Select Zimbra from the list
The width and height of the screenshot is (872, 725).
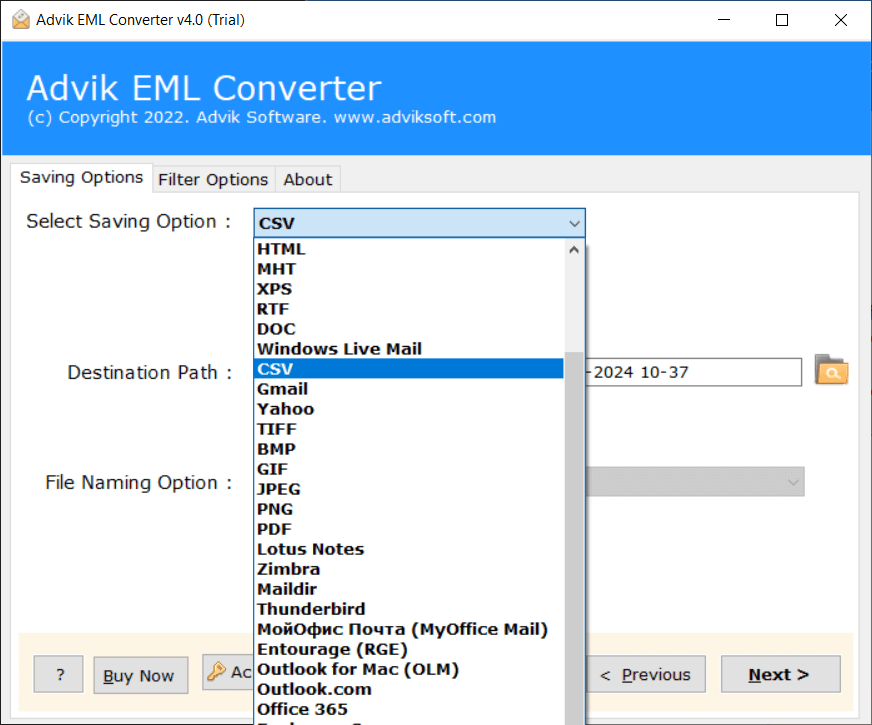pos(409,569)
